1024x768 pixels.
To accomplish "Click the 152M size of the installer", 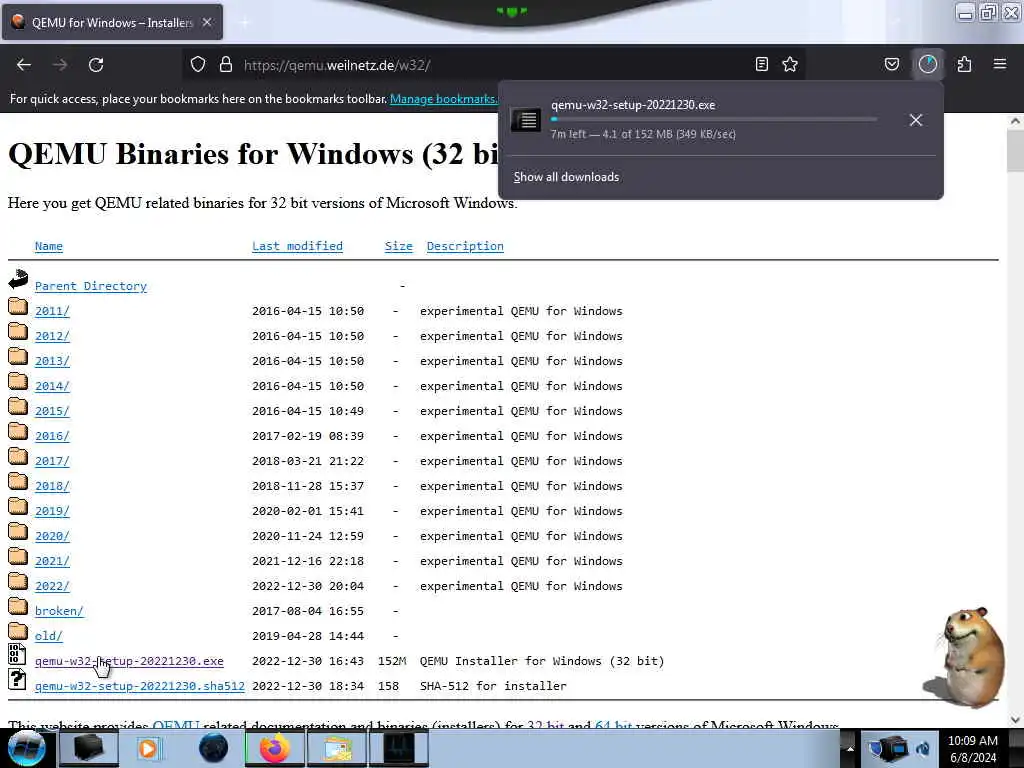I will (392, 661).
